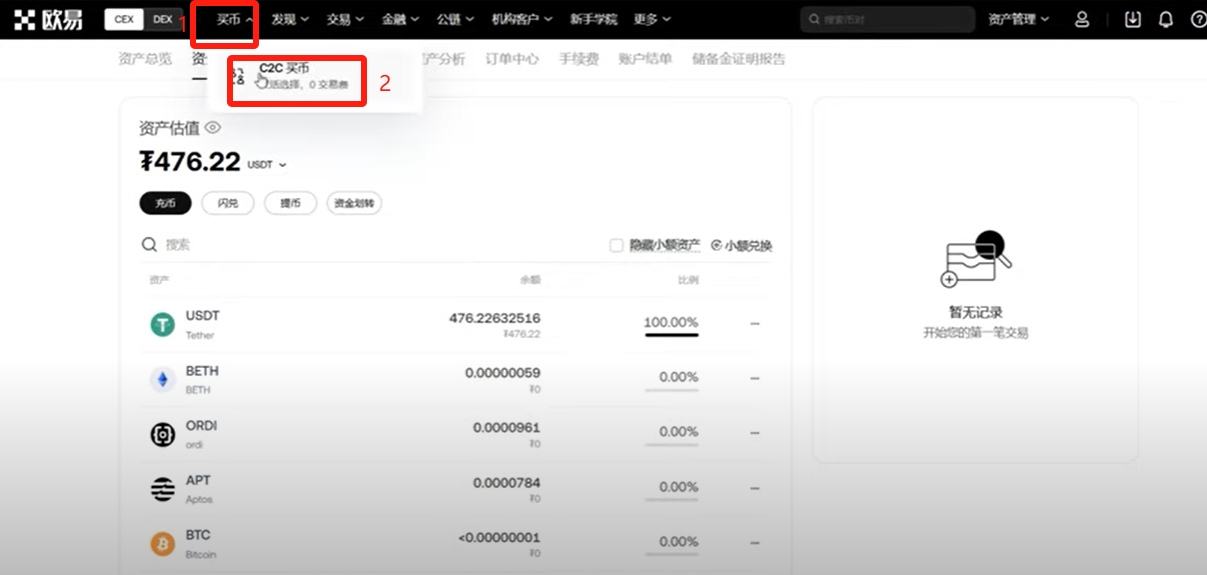Image resolution: width=1207 pixels, height=575 pixels.
Task: Click the 资金划转 transfer button
Action: point(354,203)
